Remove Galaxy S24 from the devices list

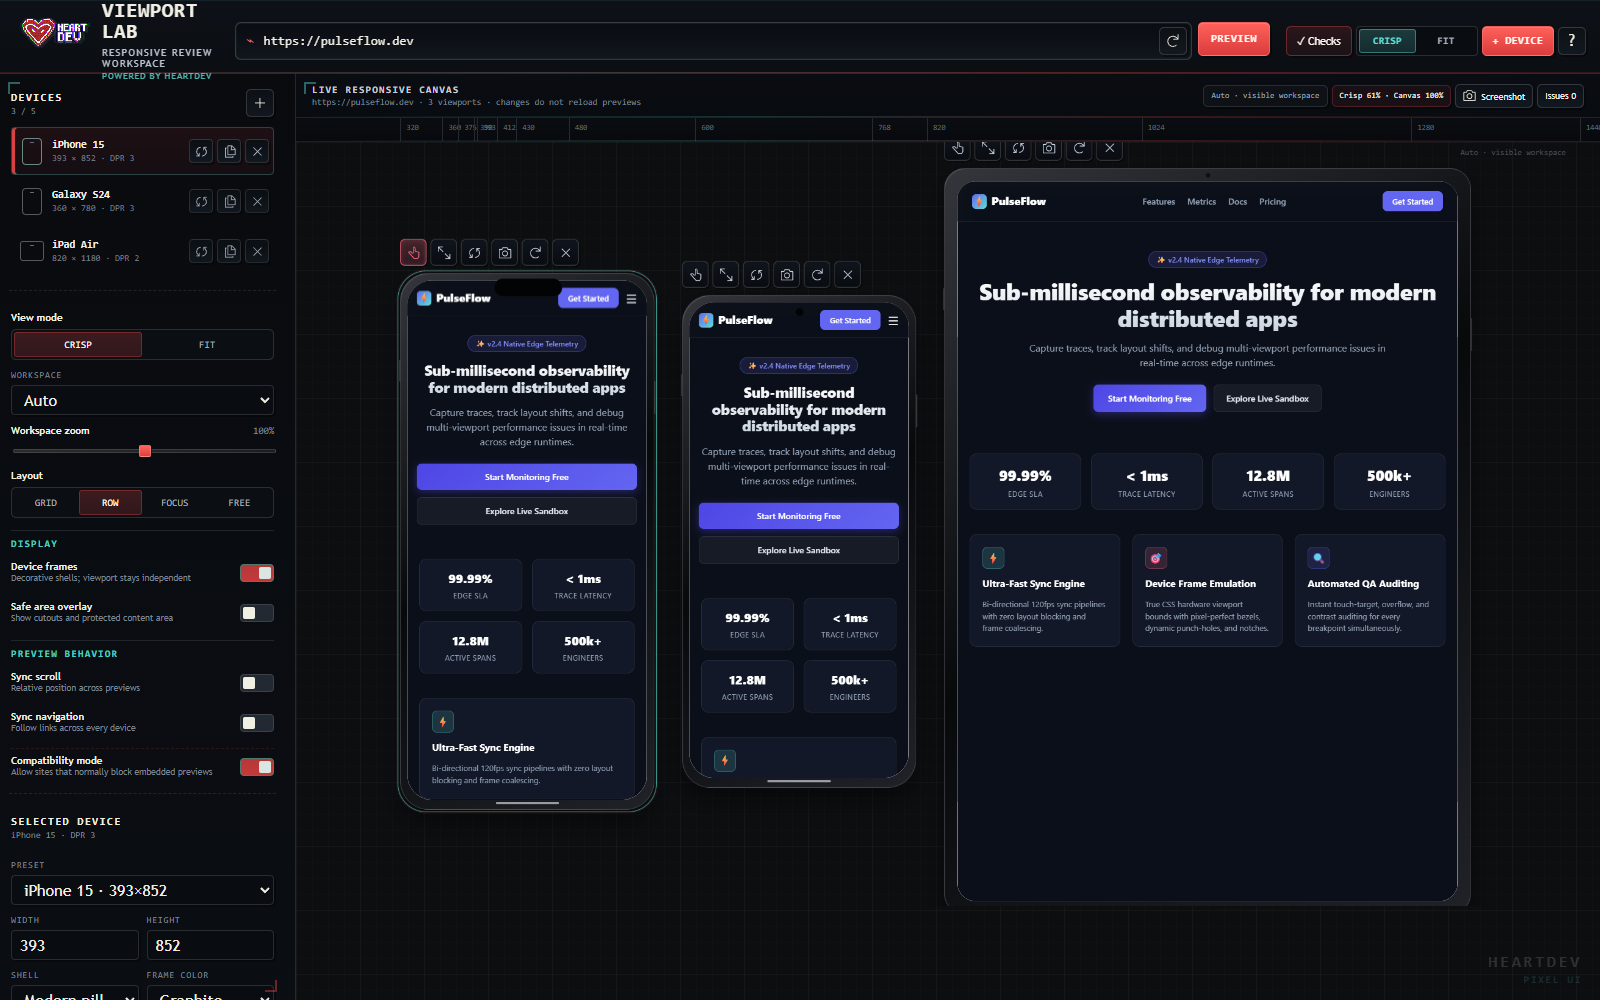click(x=258, y=201)
